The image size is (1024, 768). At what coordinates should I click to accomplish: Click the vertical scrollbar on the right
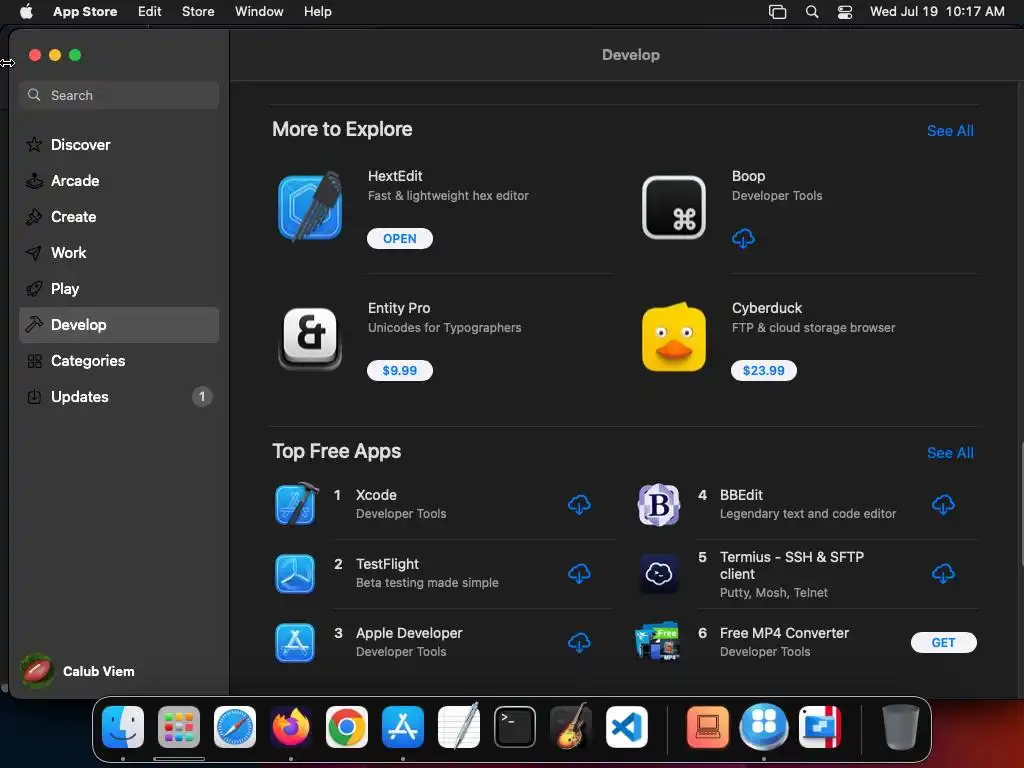click(x=1021, y=503)
